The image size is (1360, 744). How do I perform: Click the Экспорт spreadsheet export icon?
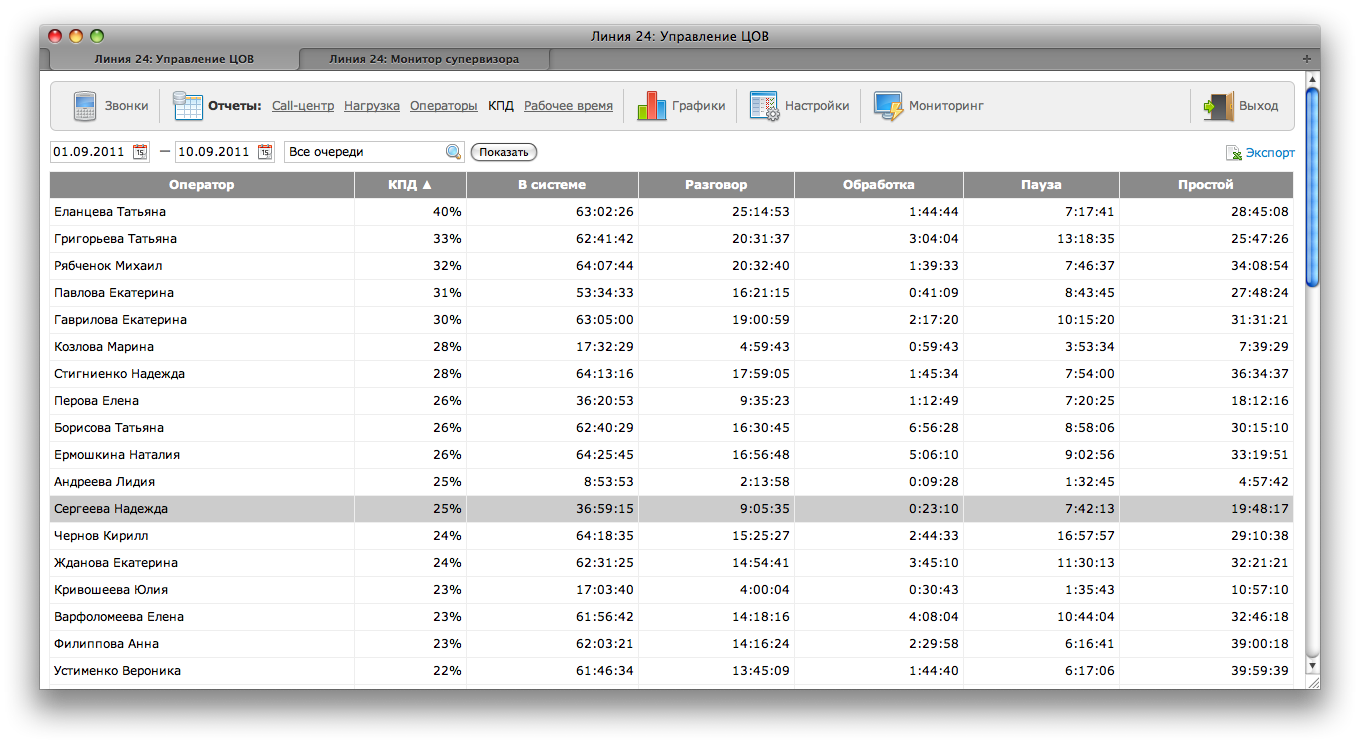pos(1234,153)
